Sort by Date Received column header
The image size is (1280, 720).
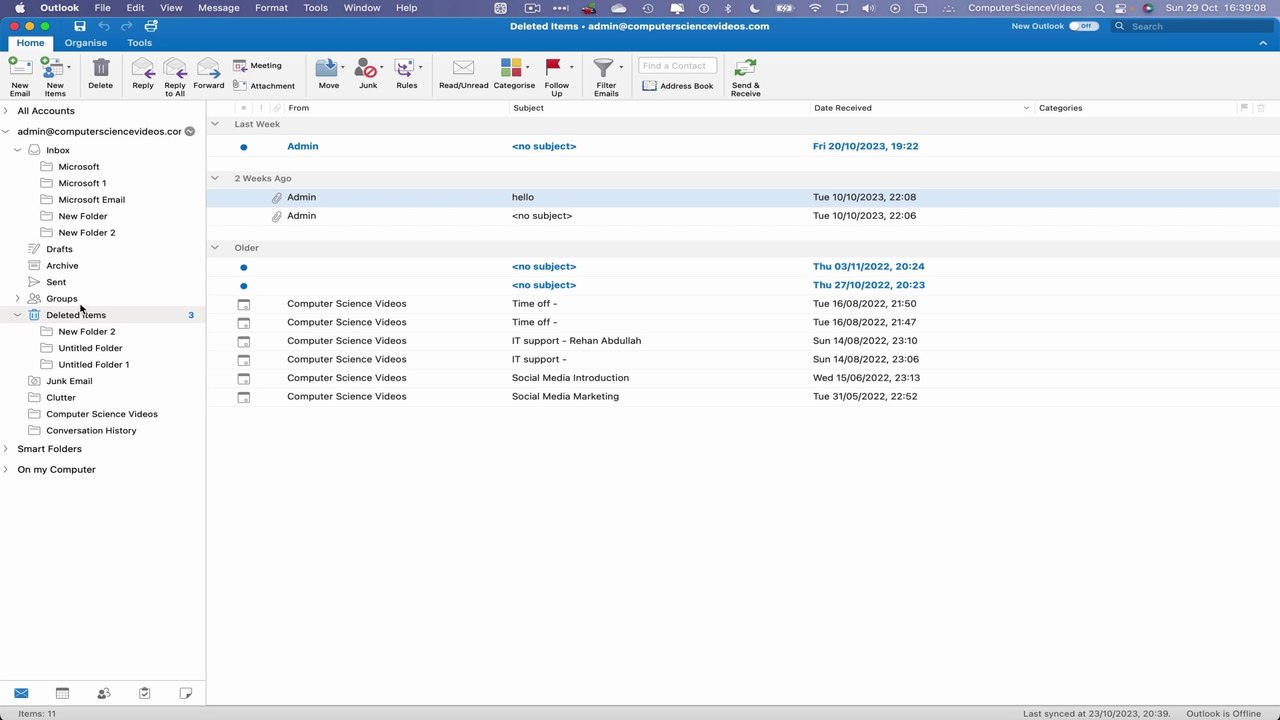pos(842,108)
